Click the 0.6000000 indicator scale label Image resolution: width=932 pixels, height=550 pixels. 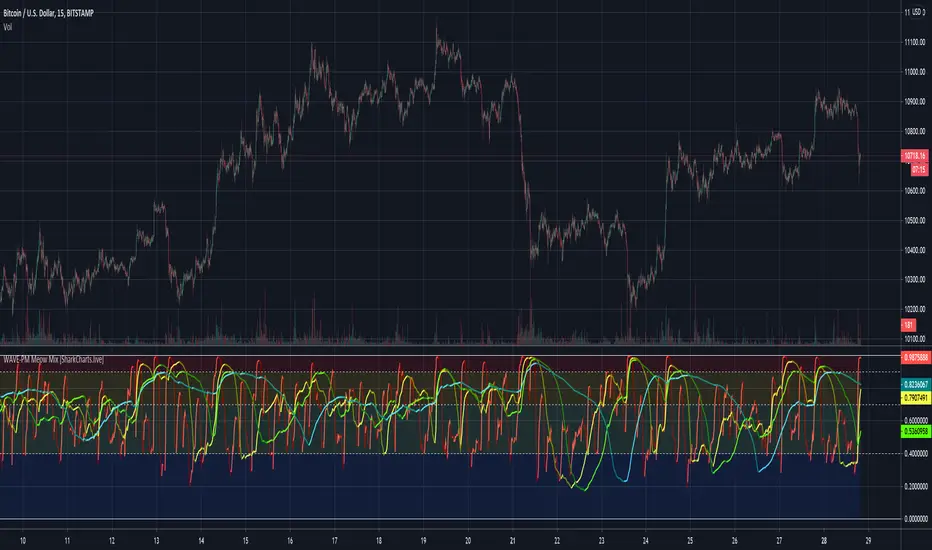pyautogui.click(x=916, y=420)
